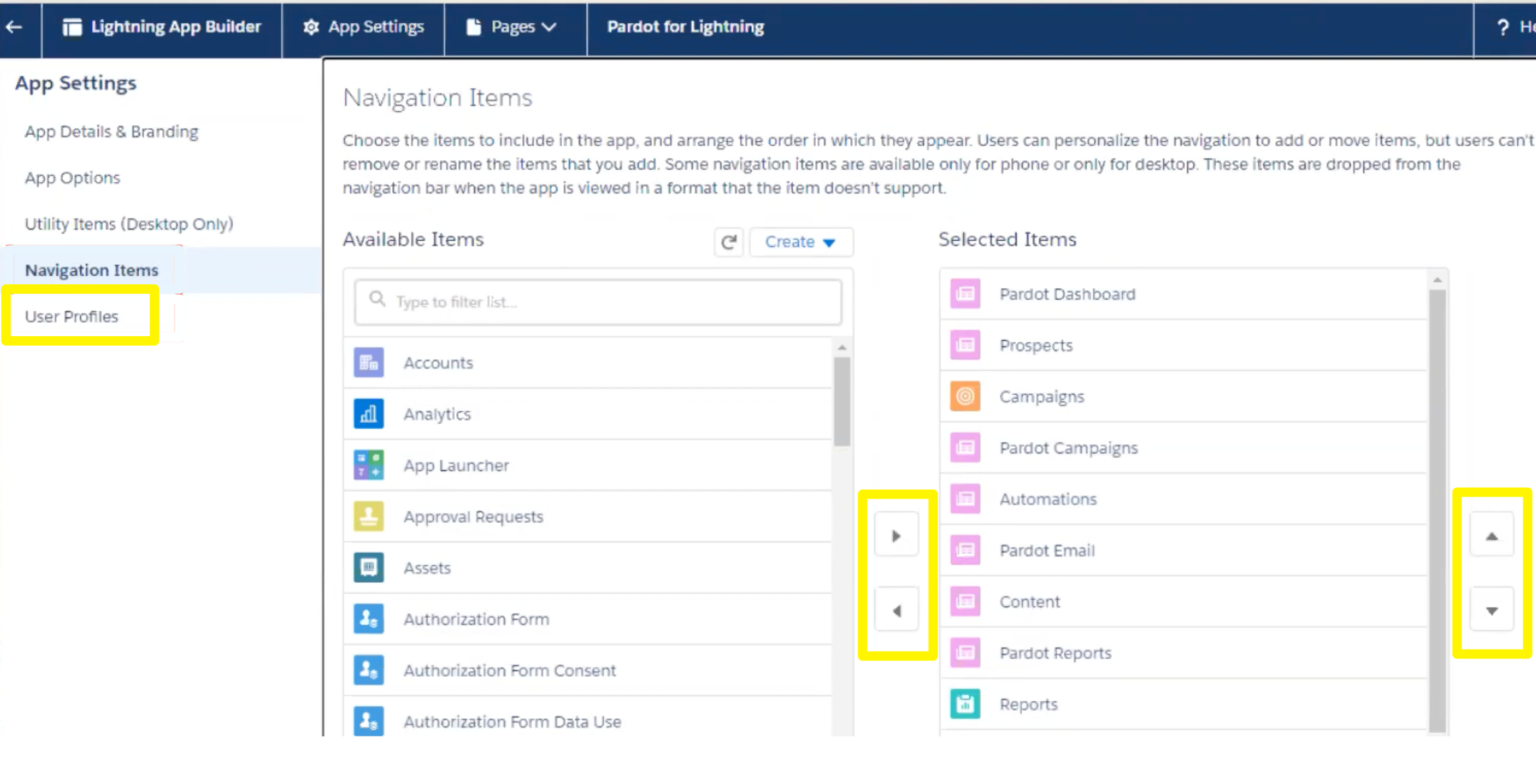This screenshot has width=1536, height=764.
Task: Select Automations icon
Action: coord(965,499)
